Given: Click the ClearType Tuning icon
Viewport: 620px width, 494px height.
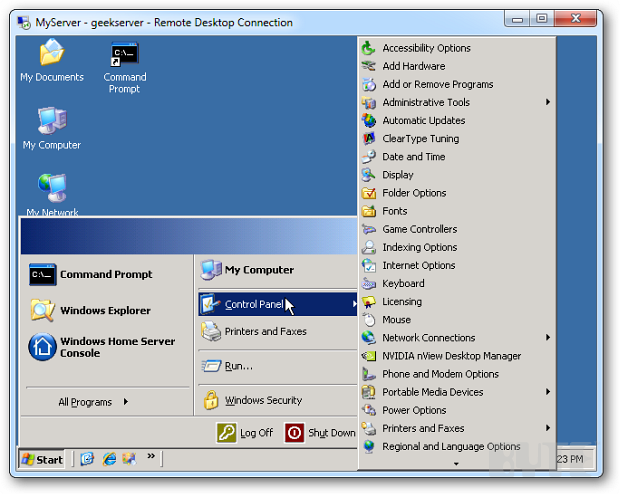Looking at the screenshot, I should click(x=369, y=138).
